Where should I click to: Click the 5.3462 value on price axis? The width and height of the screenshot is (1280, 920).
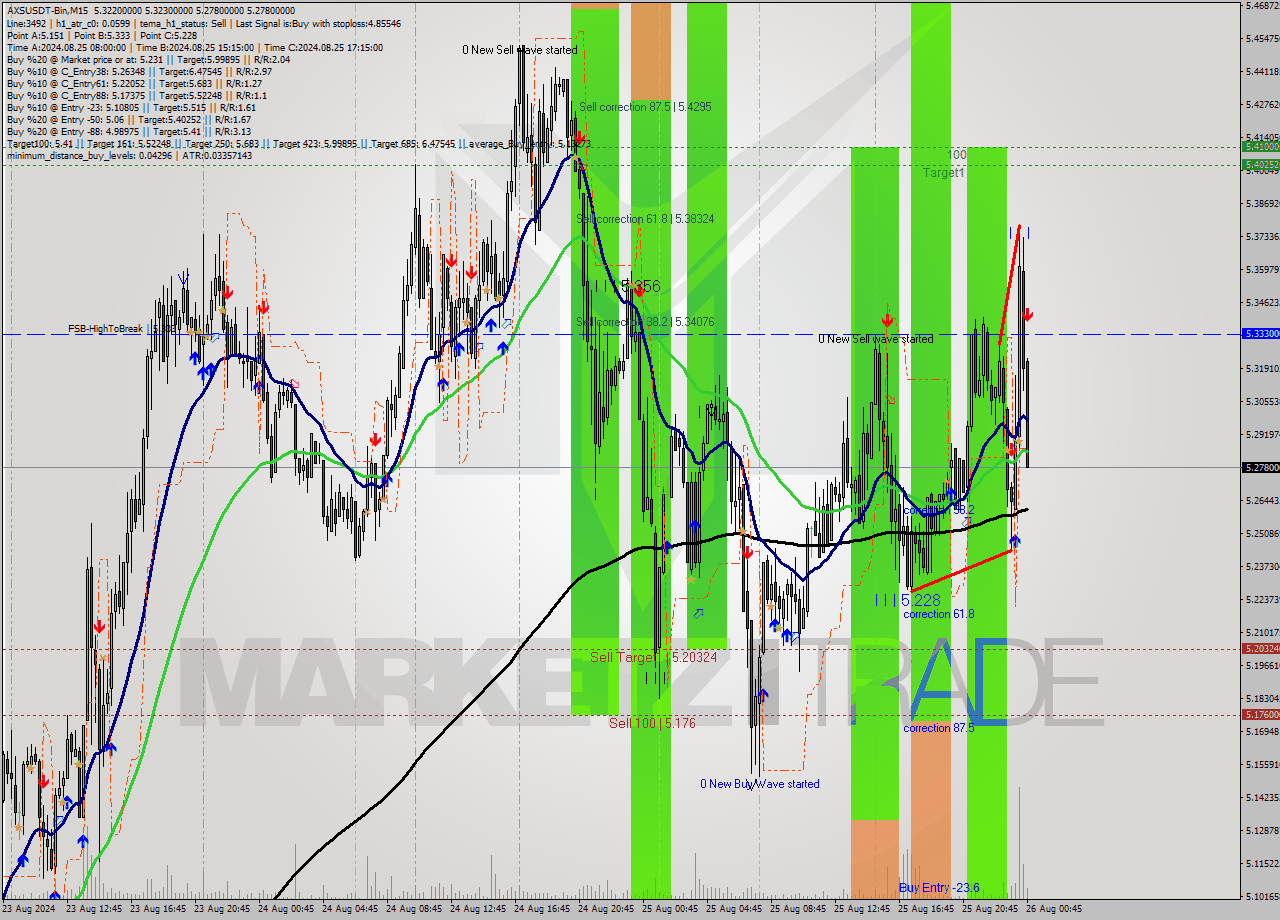1262,302
